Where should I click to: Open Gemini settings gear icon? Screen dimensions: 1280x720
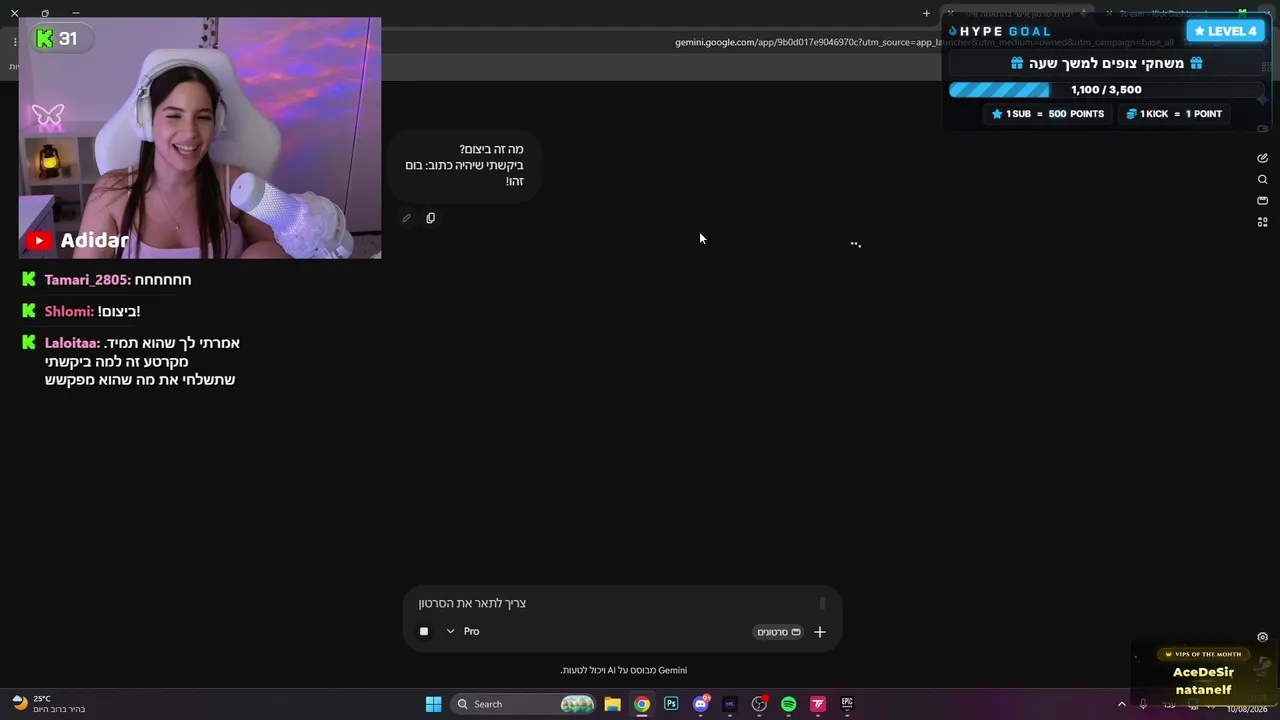1262,637
